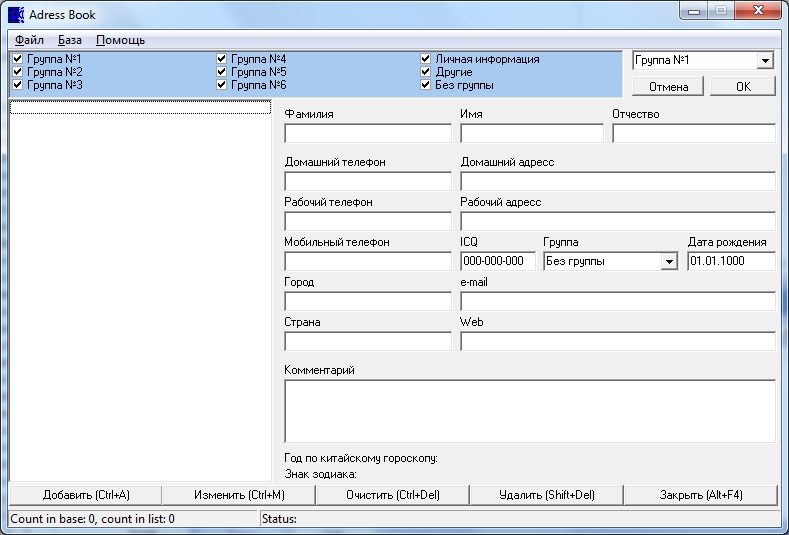Open the База menu

(x=70, y=40)
